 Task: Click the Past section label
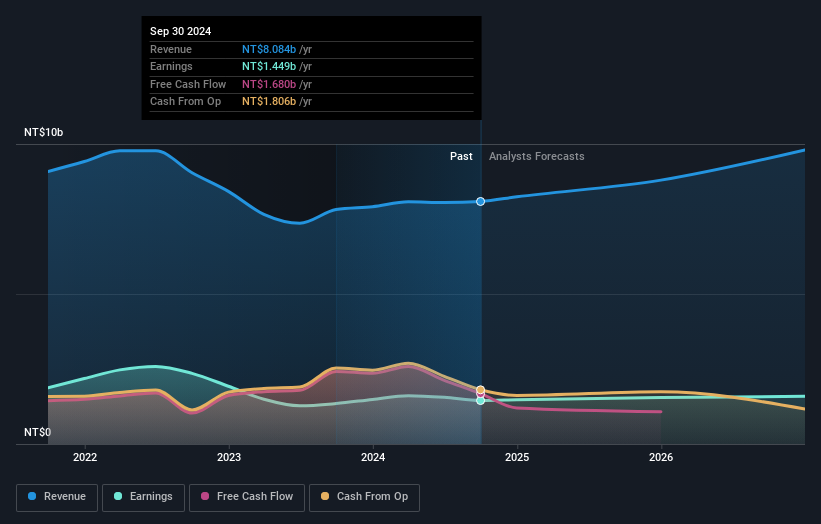[461, 157]
